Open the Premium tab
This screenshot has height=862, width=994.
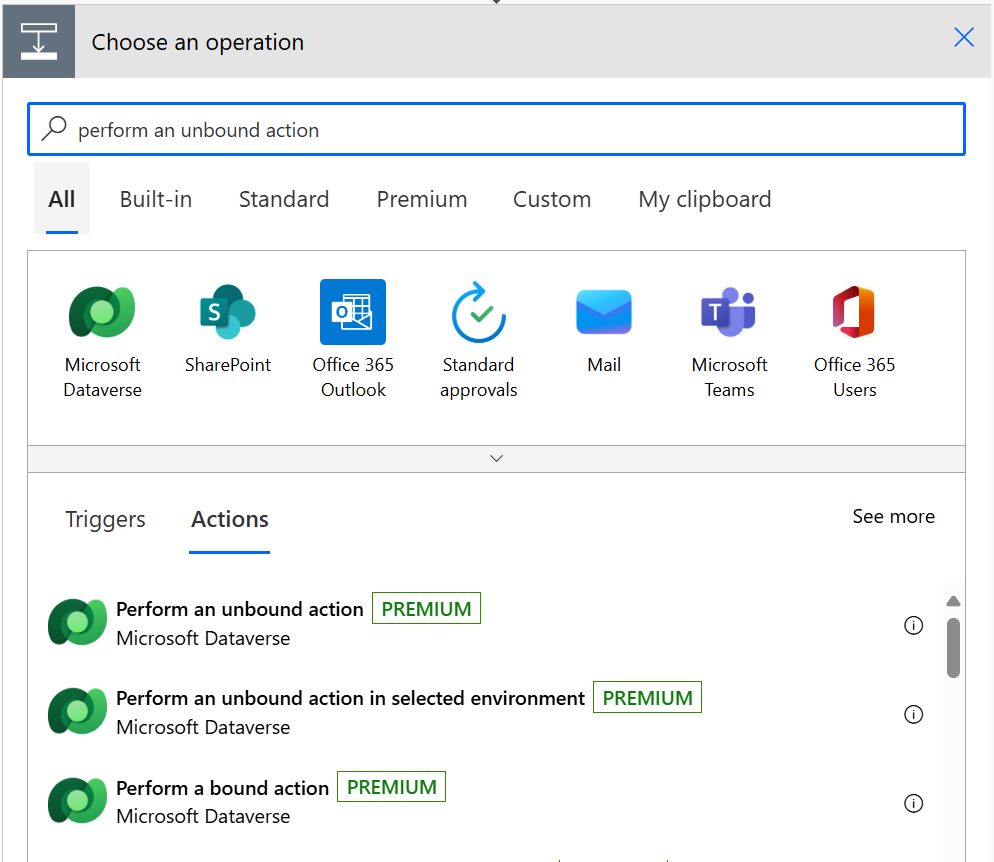[x=421, y=199]
